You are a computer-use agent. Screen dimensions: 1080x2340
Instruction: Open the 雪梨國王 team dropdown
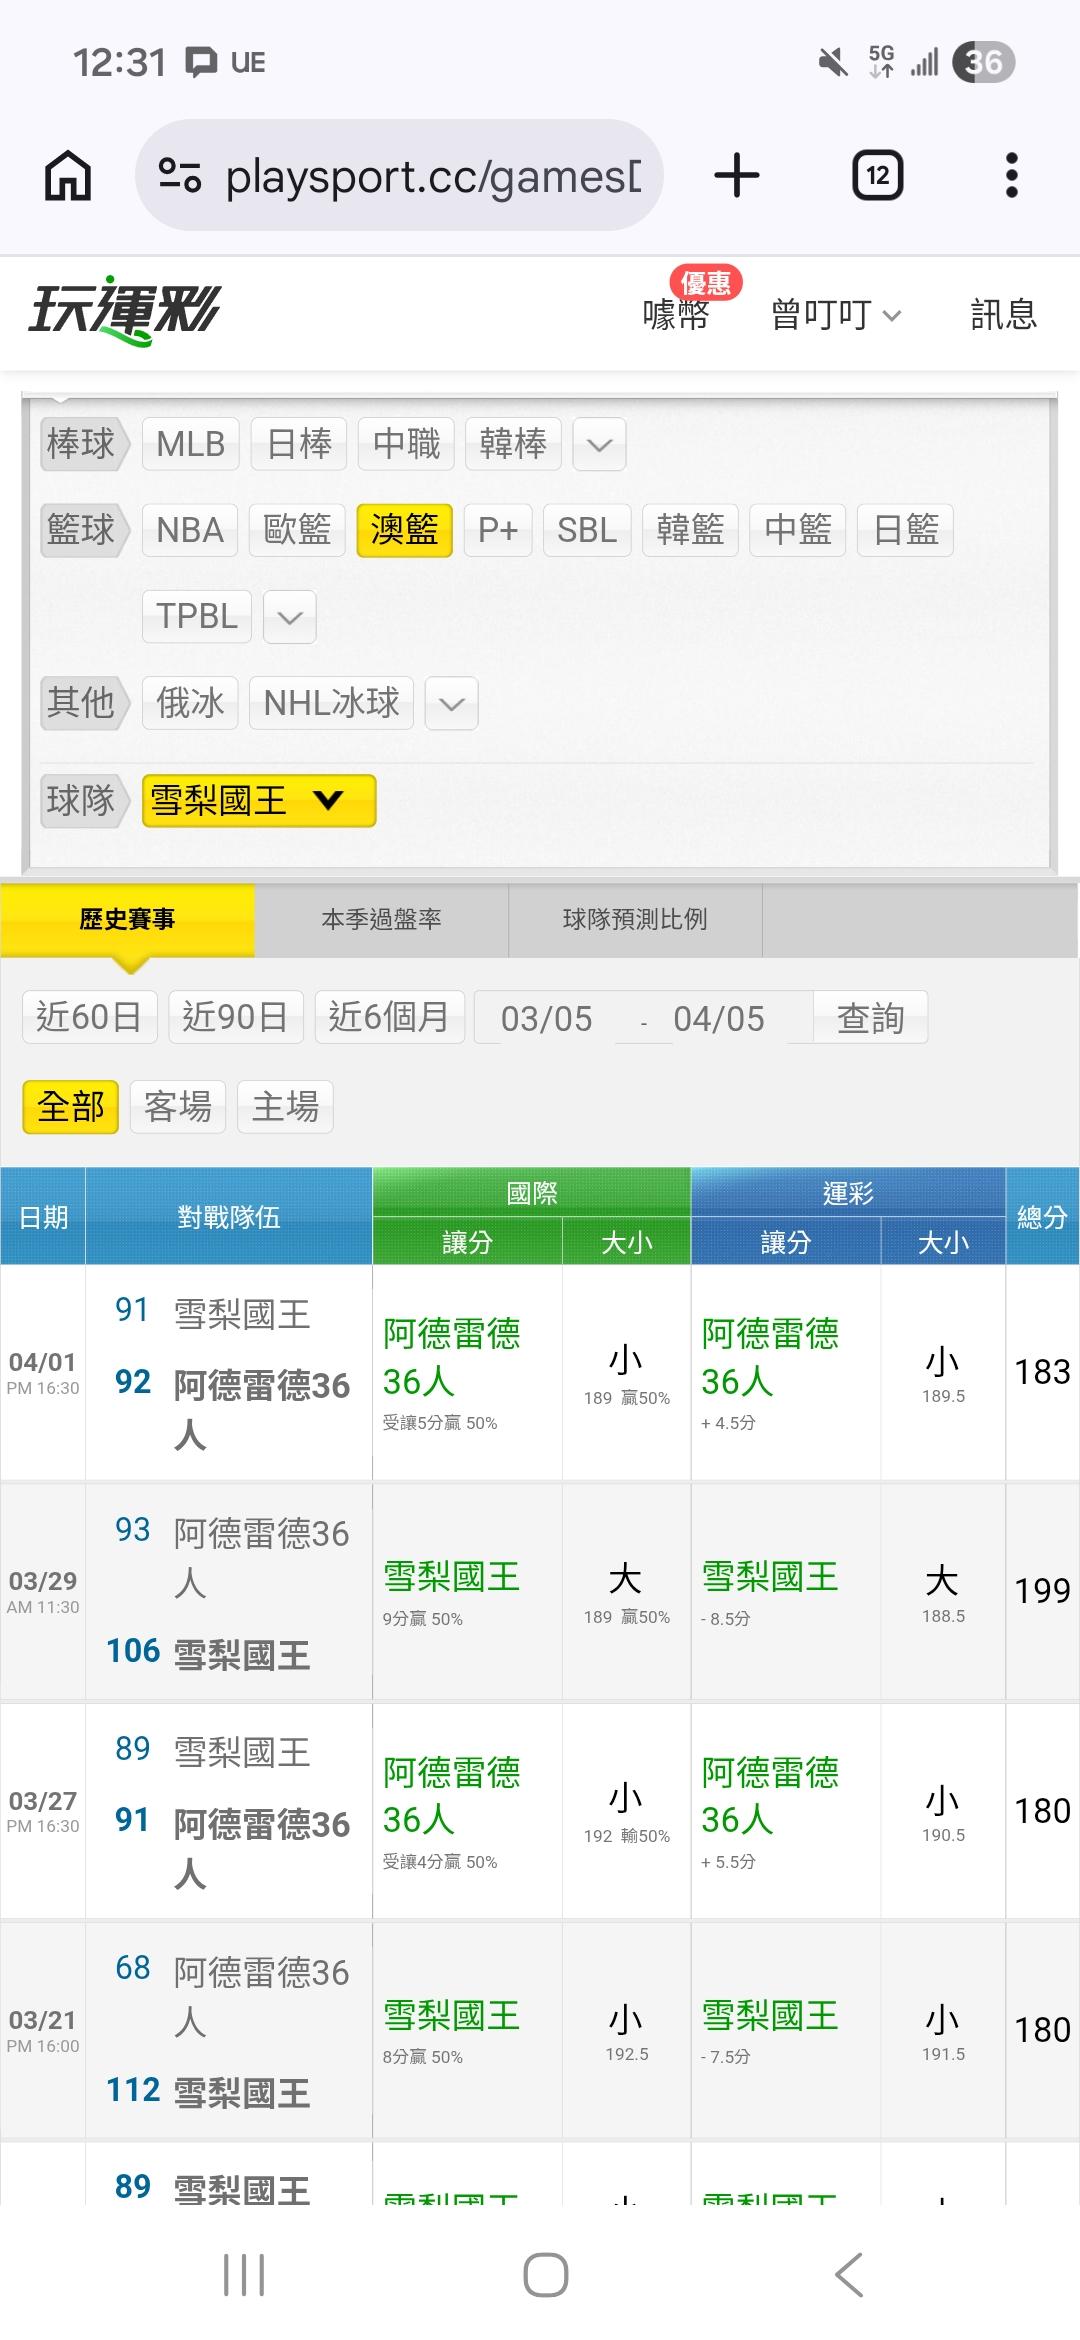click(x=258, y=801)
